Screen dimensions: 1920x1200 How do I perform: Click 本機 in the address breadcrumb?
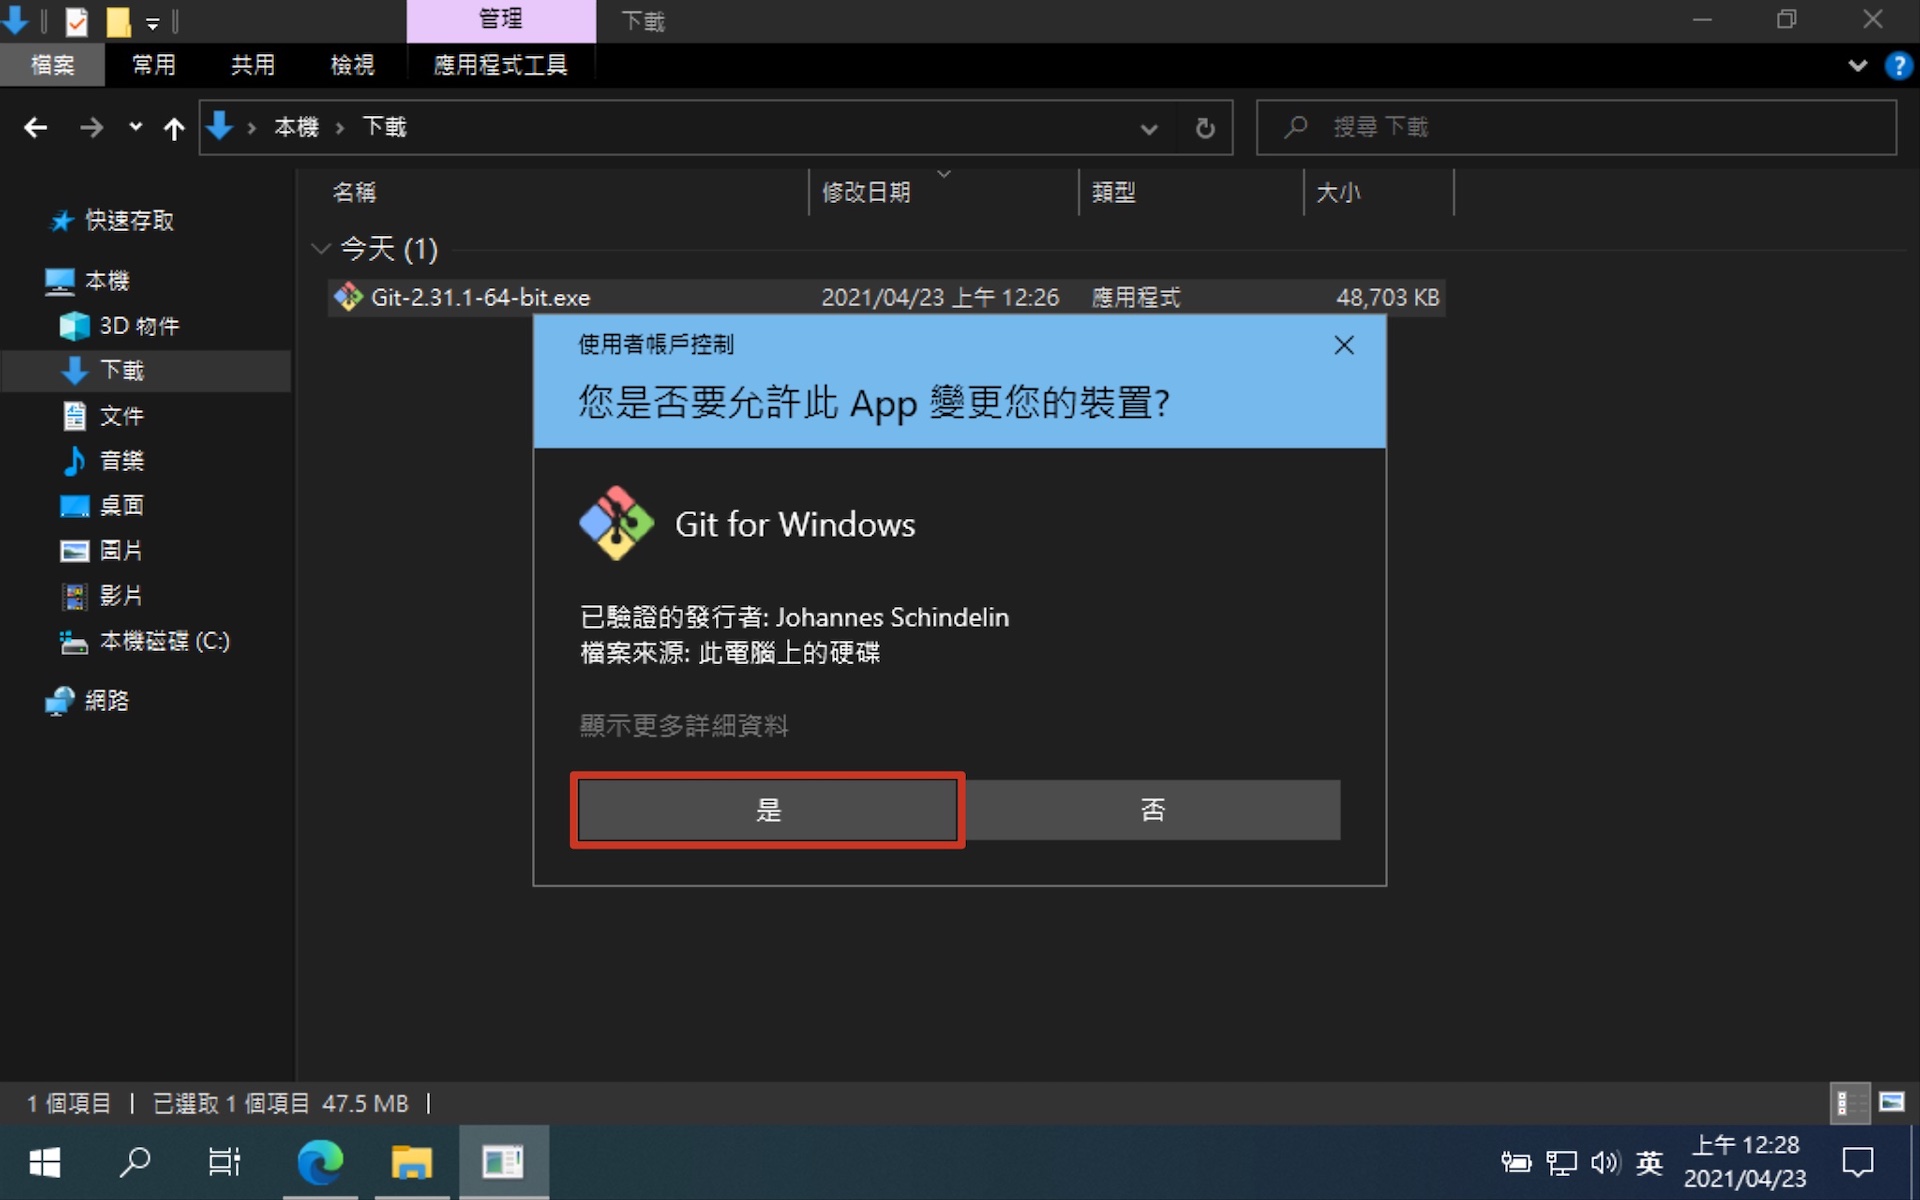[x=296, y=127]
